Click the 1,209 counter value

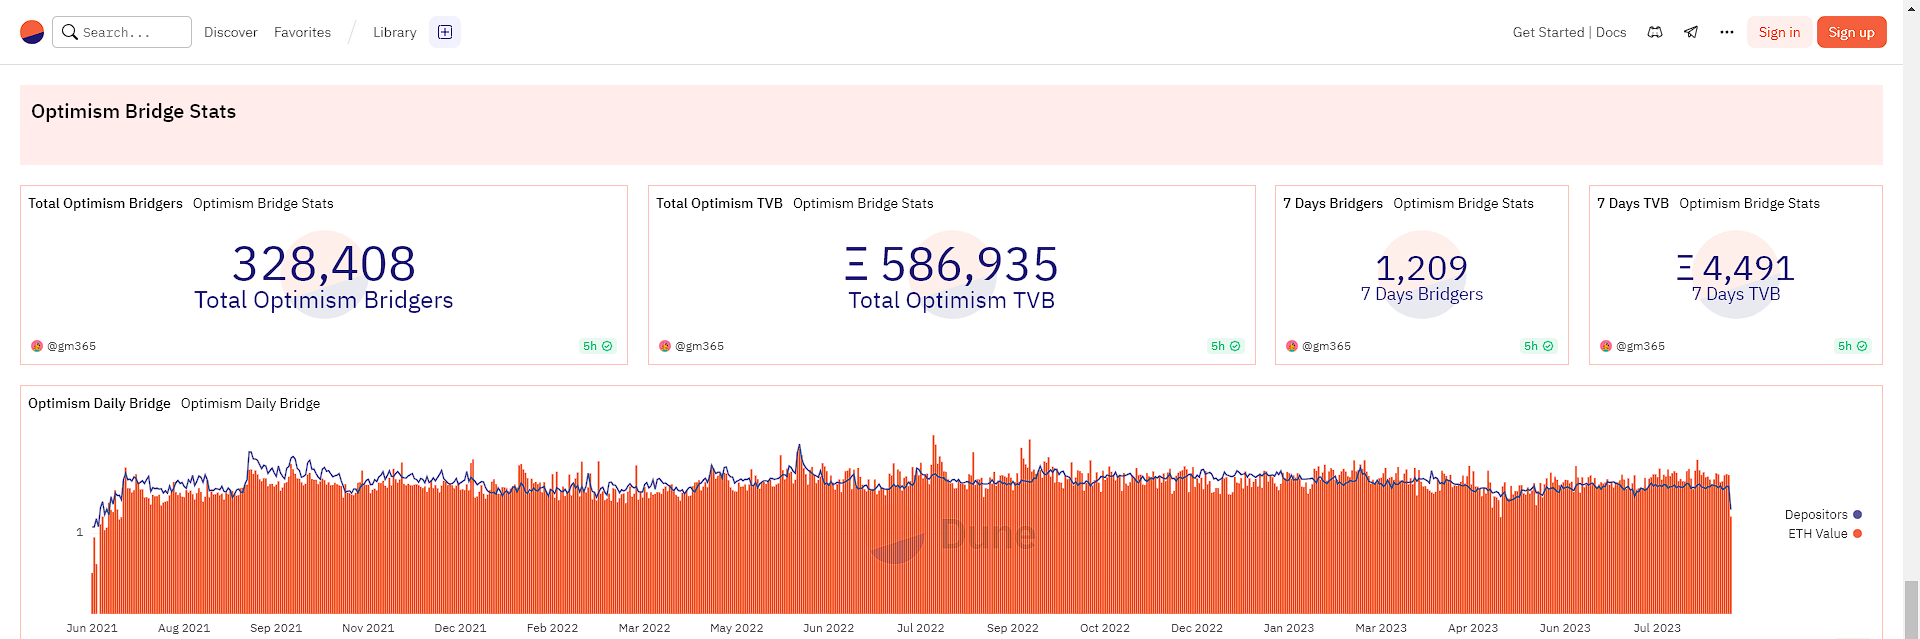coord(1422,268)
